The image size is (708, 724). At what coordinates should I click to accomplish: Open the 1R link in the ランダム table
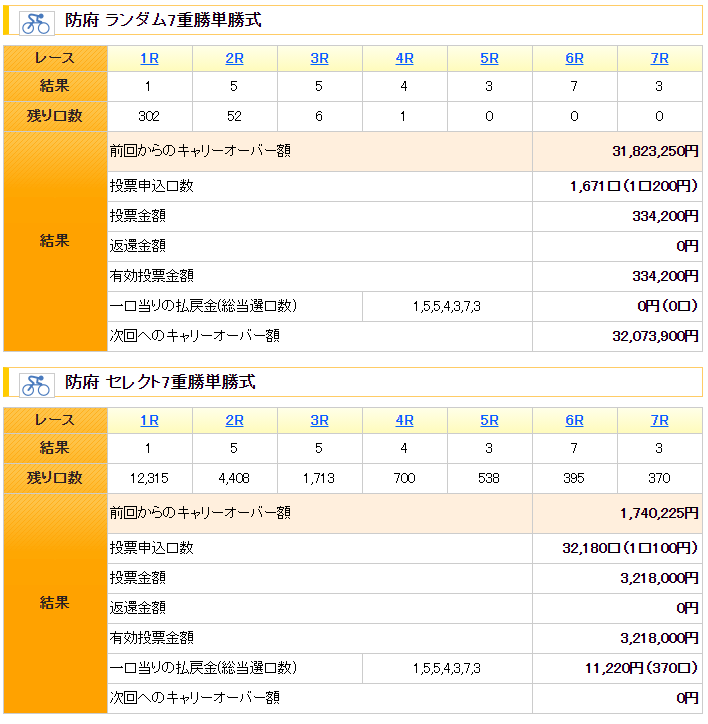[x=149, y=59]
